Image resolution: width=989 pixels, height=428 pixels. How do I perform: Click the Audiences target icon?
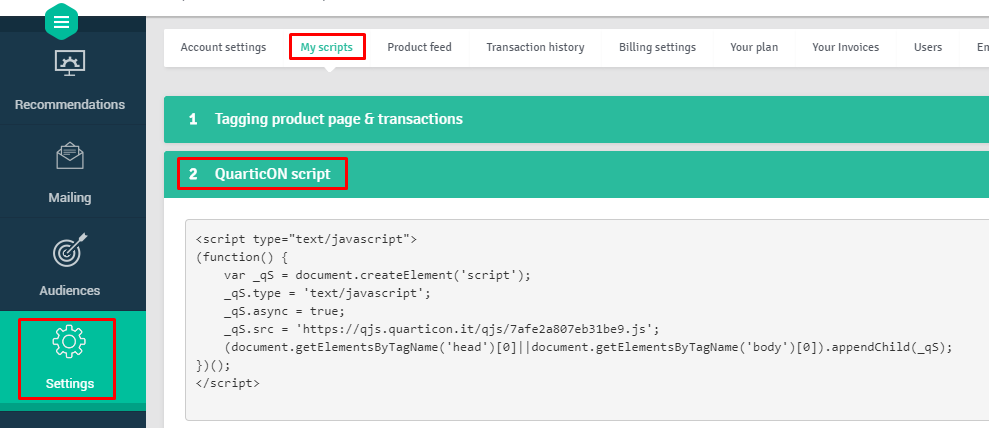point(70,250)
